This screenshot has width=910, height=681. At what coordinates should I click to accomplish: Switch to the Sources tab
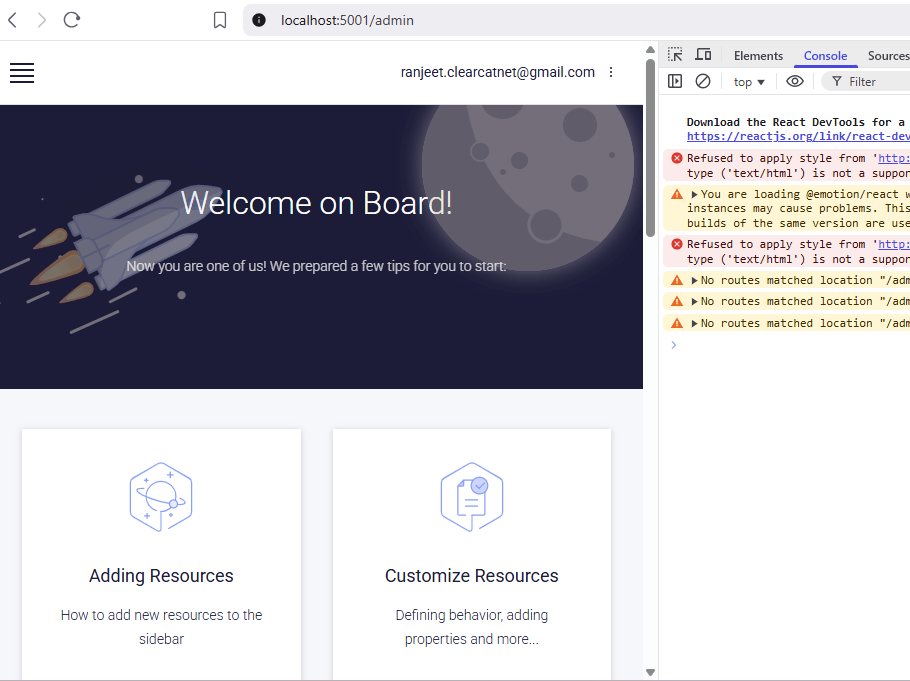(887, 56)
